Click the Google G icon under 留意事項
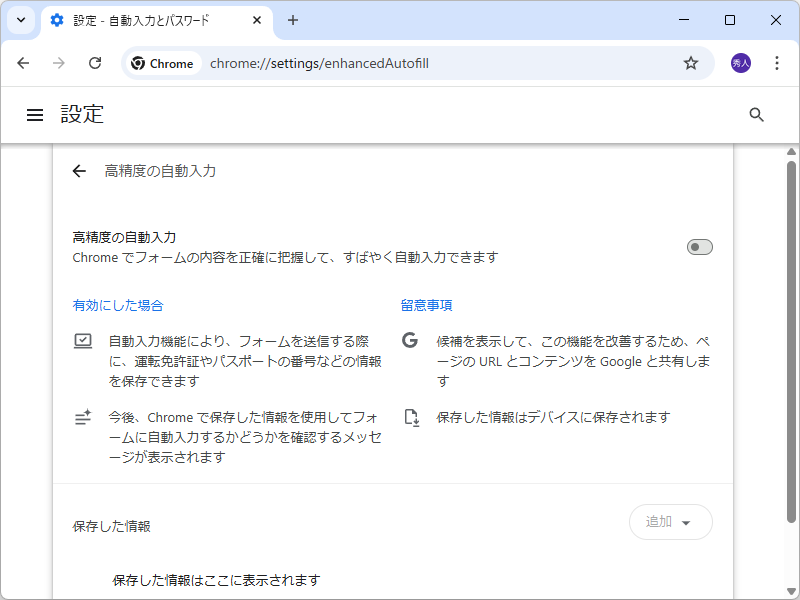 click(x=409, y=340)
